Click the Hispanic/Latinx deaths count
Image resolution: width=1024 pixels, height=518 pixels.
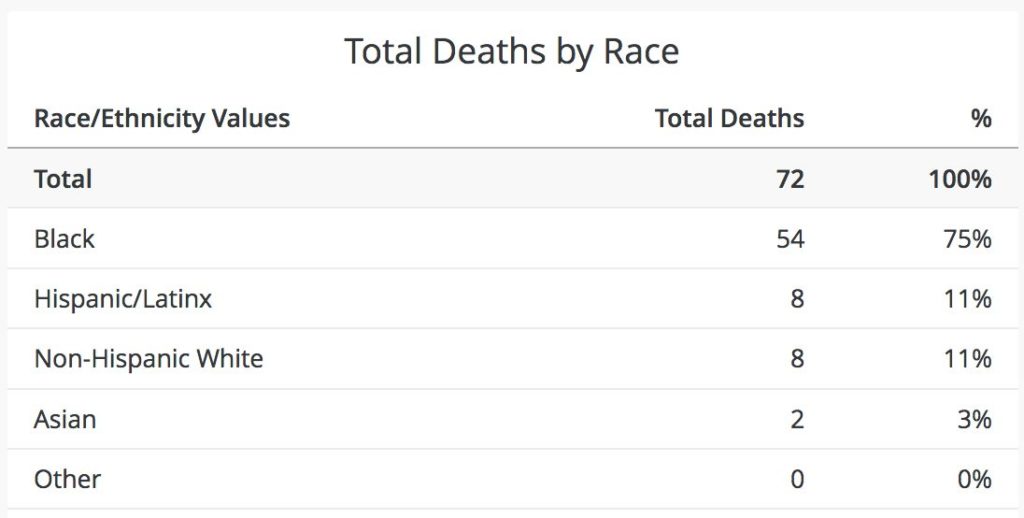pos(797,299)
